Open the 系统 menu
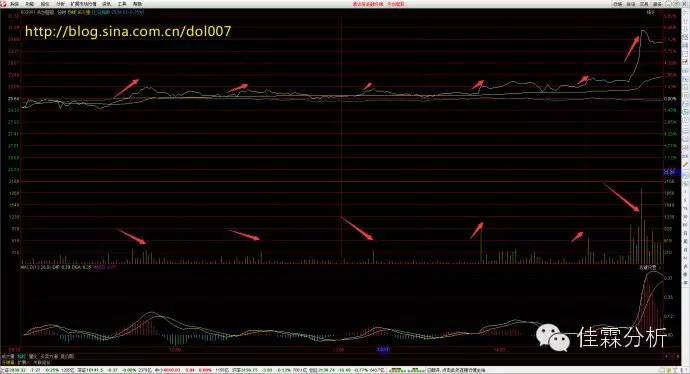The image size is (690, 374). click(x=15, y=4)
